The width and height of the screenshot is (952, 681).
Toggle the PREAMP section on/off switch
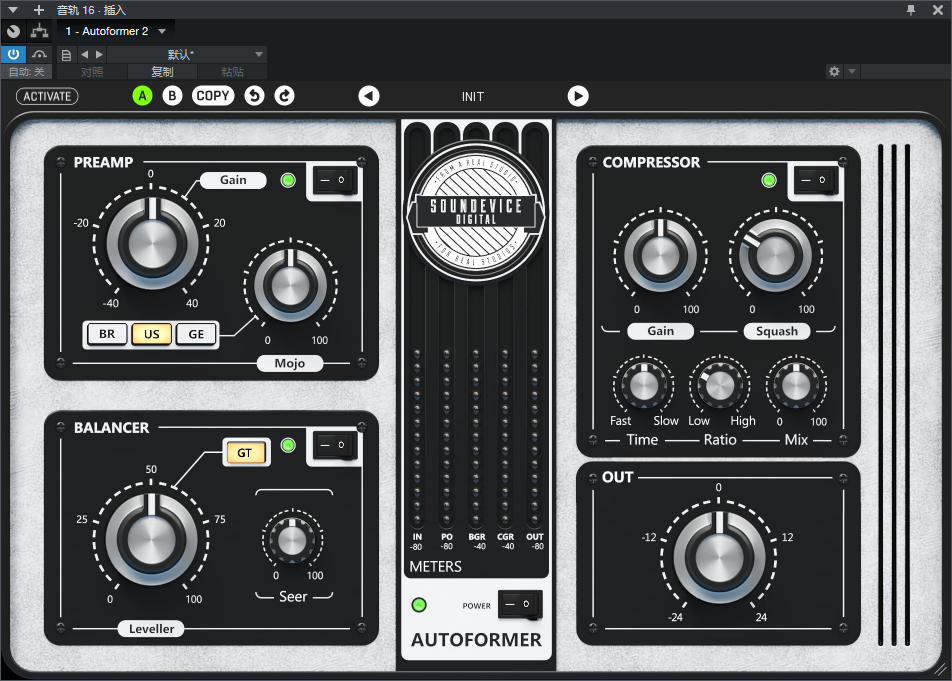pyautogui.click(x=334, y=180)
